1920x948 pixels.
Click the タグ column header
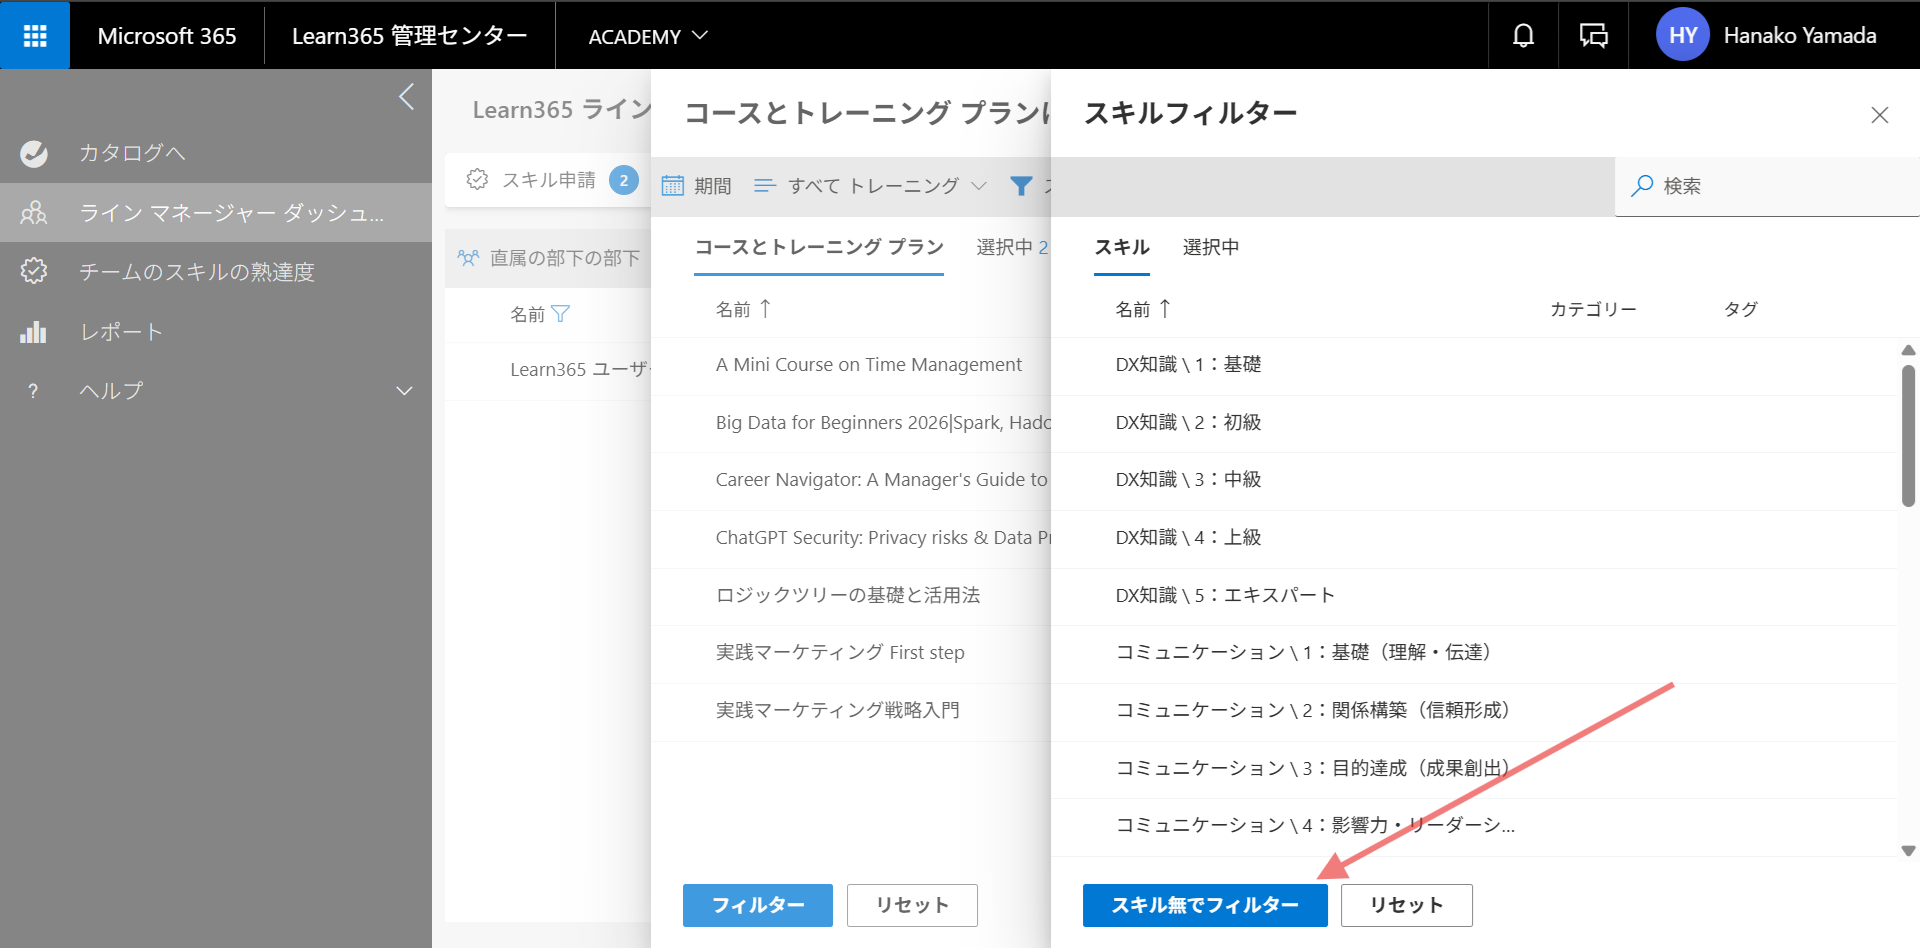[x=1740, y=310]
